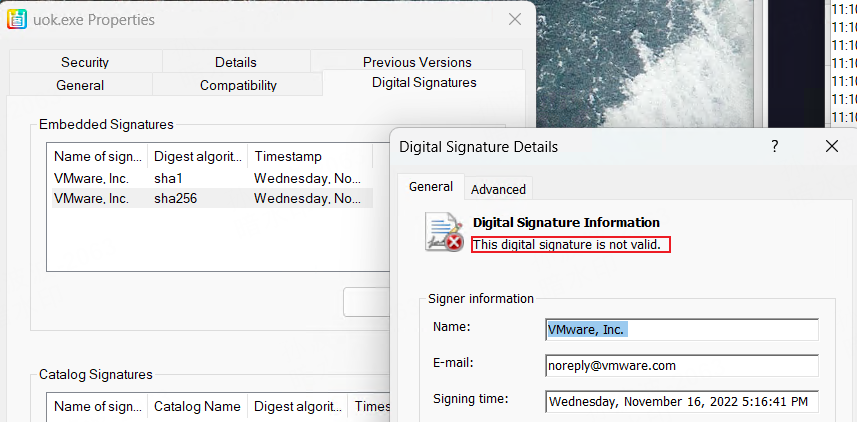Click the E-mail field with noreply@vmware.com
This screenshot has width=857, height=422.
(x=681, y=365)
